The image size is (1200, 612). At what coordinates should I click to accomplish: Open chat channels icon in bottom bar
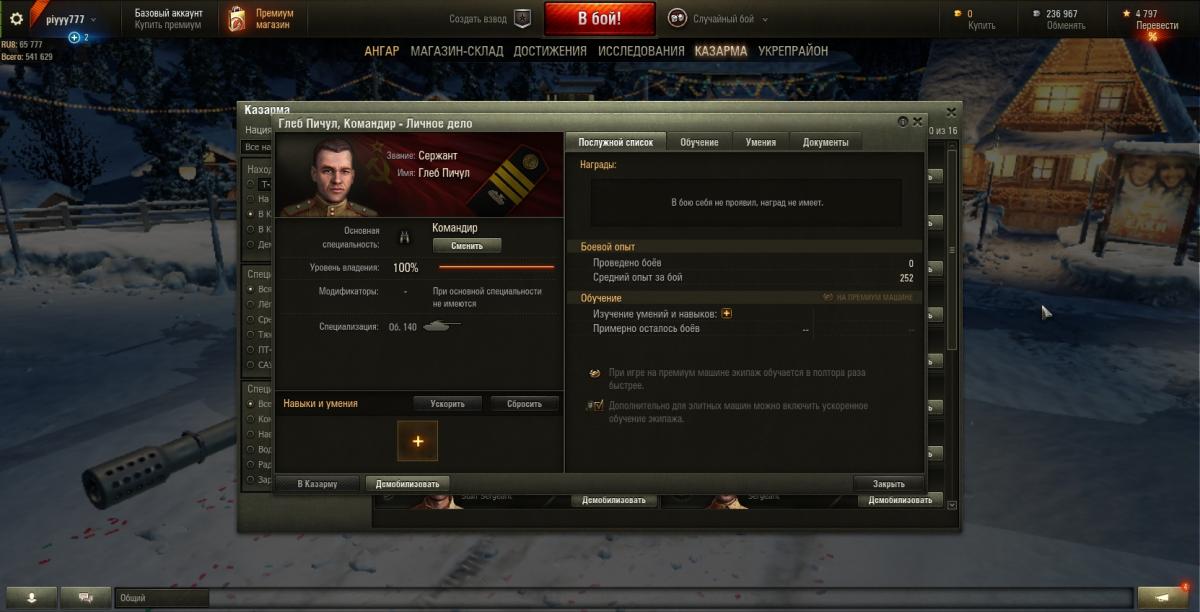tap(85, 597)
